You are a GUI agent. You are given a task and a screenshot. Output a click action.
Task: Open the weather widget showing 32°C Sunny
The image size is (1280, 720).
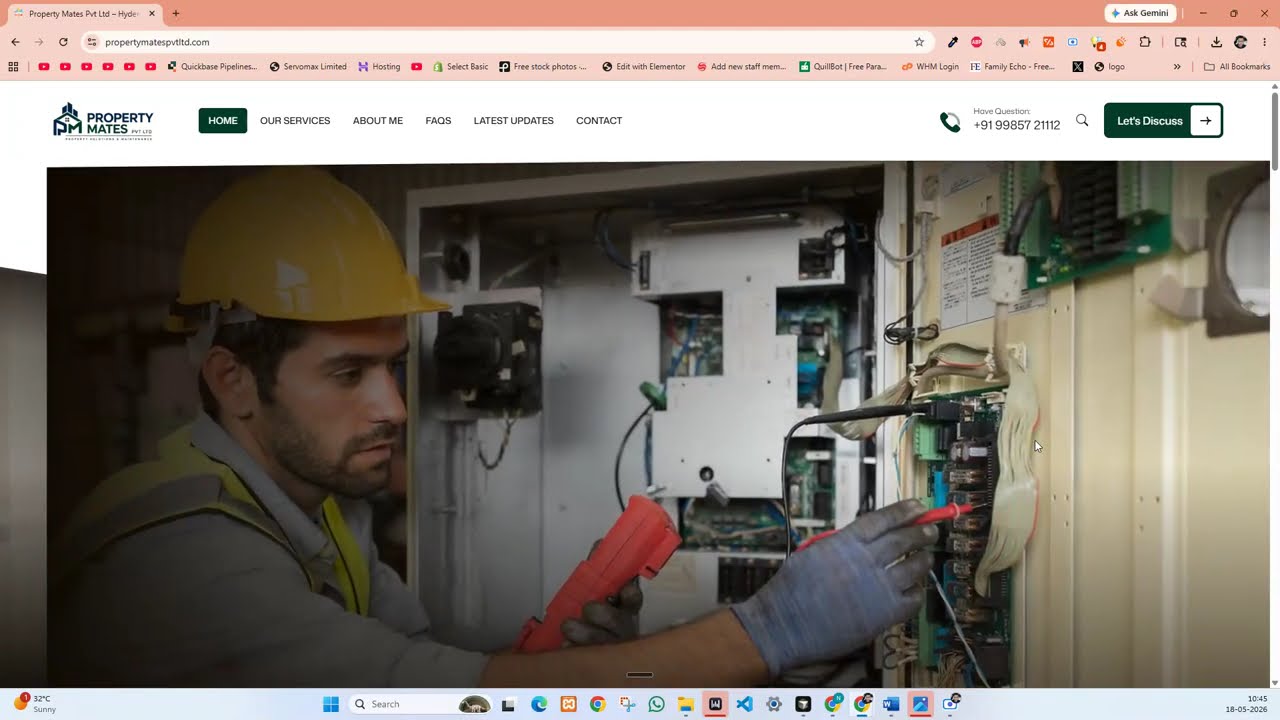coord(35,704)
